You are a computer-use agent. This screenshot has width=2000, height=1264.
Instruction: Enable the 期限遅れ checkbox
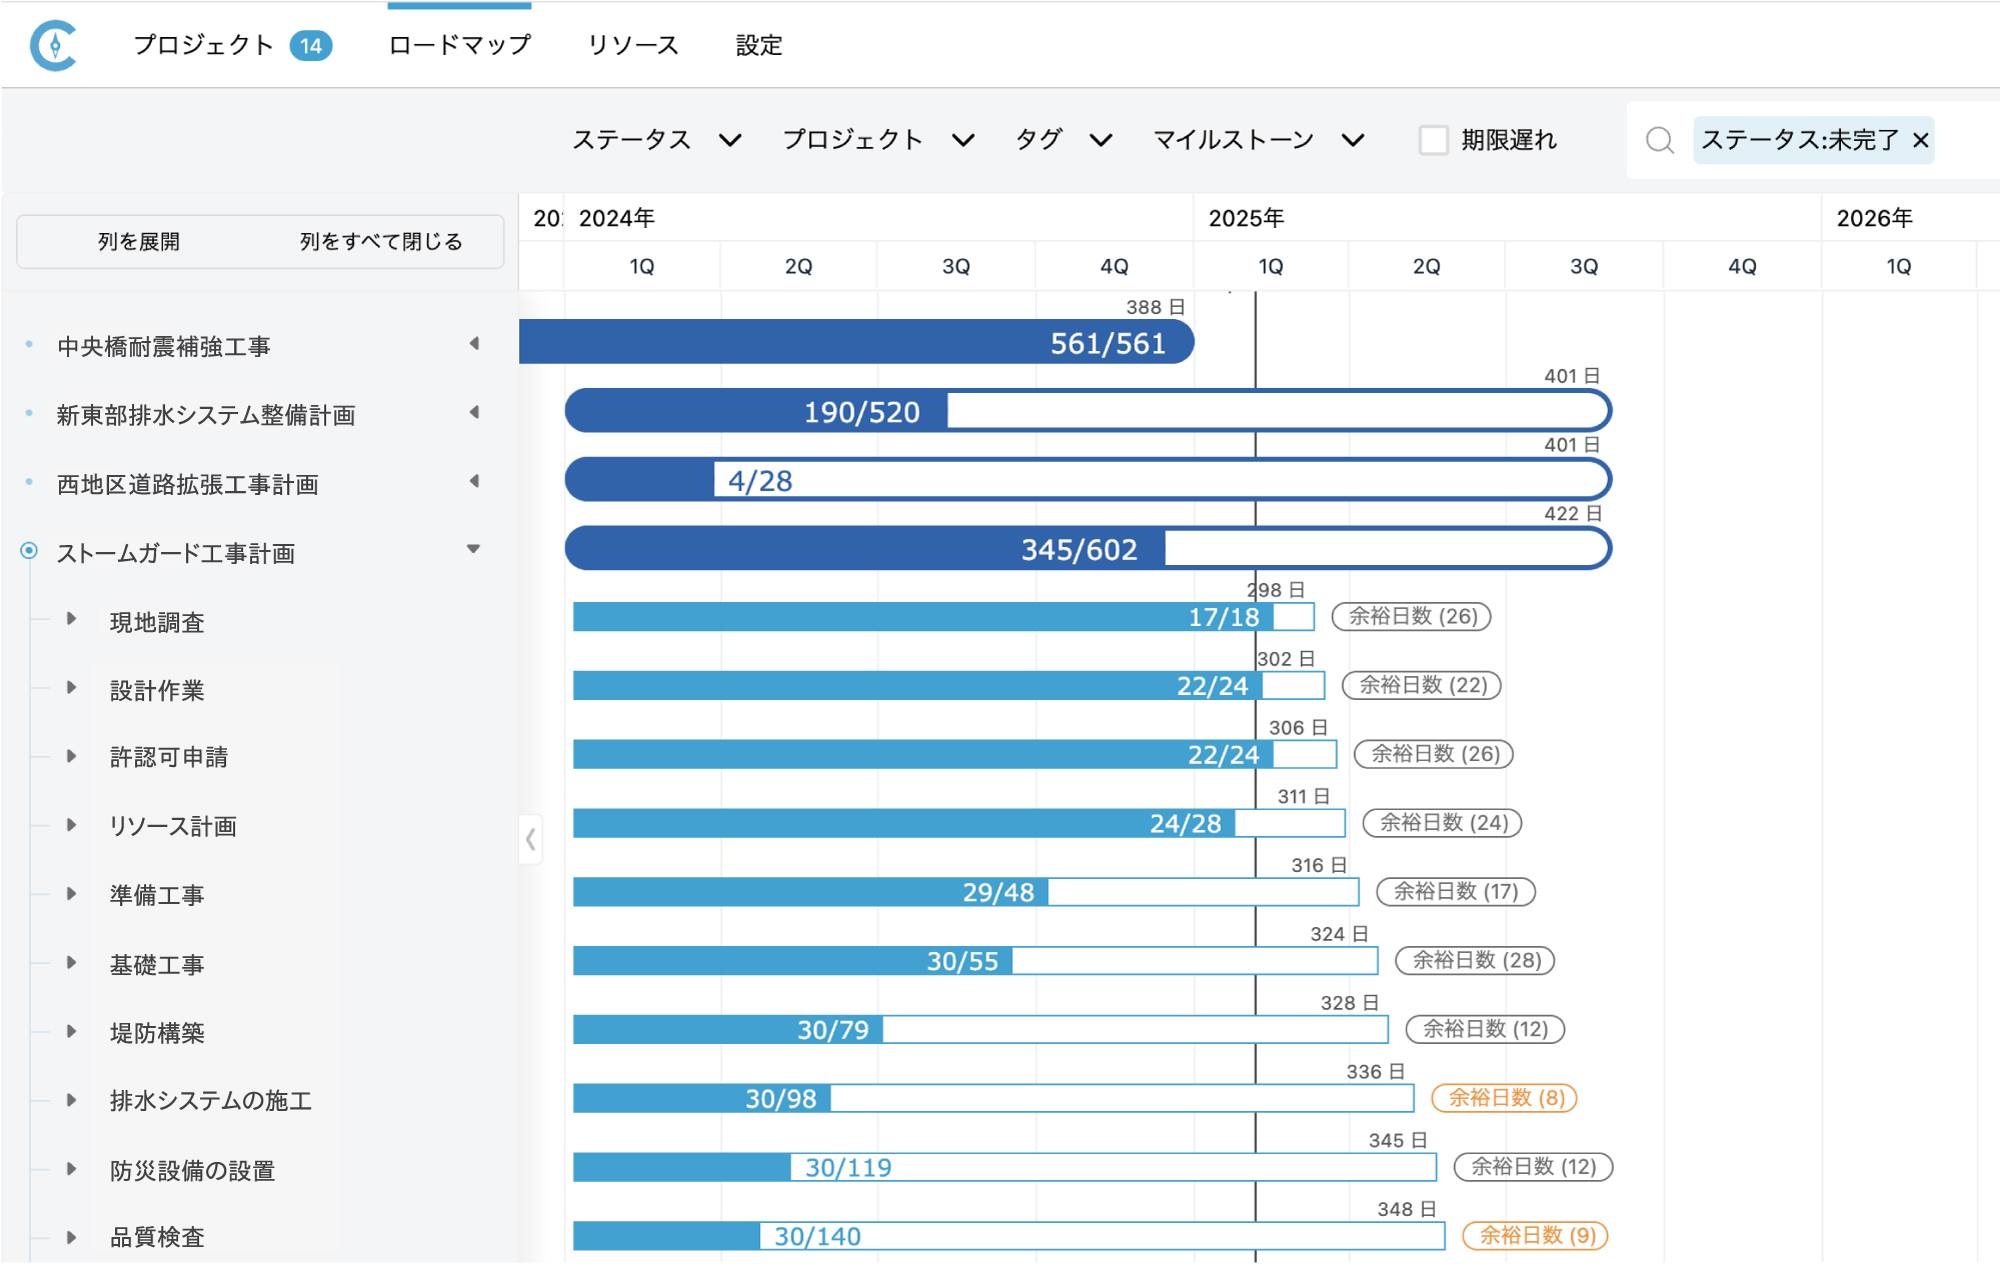click(1433, 140)
